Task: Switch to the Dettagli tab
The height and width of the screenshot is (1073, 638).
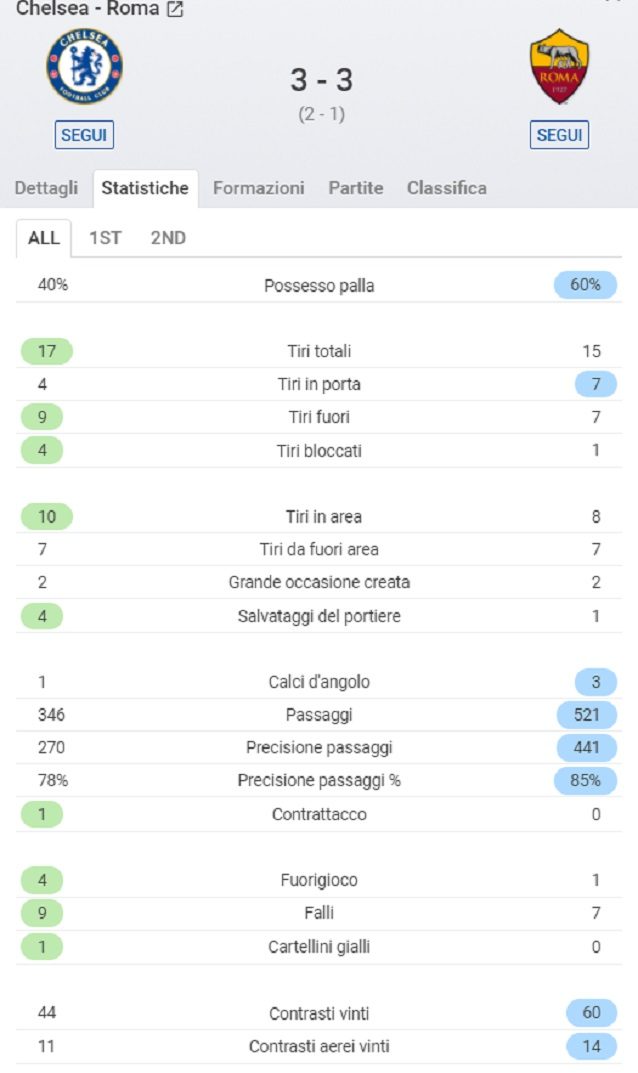Action: [x=47, y=188]
